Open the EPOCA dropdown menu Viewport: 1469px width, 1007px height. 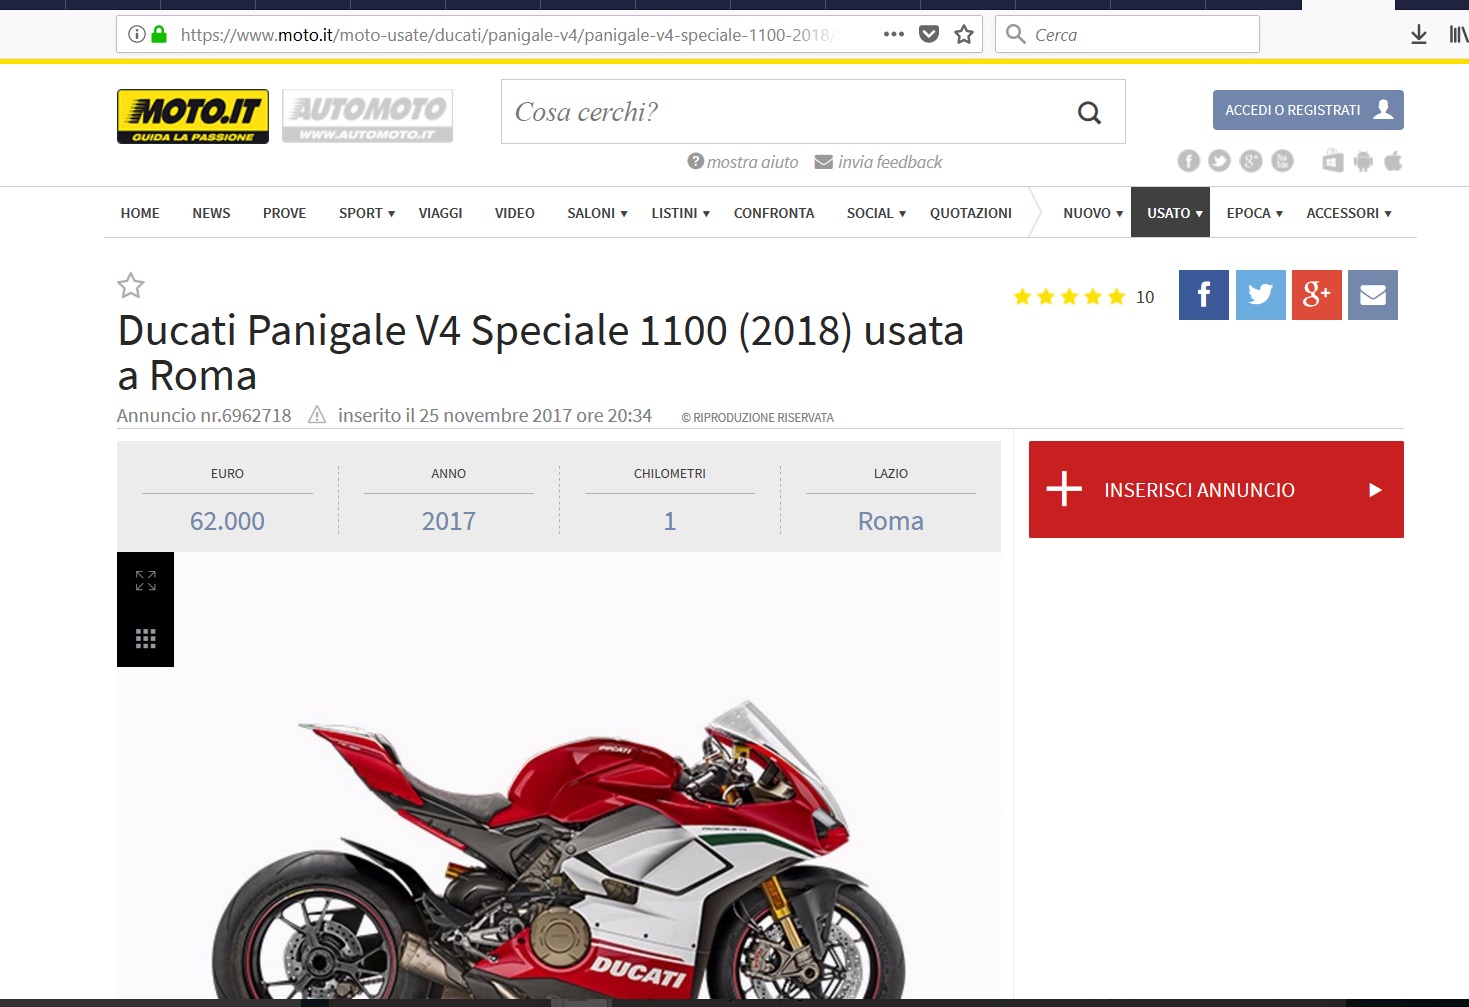(1254, 213)
